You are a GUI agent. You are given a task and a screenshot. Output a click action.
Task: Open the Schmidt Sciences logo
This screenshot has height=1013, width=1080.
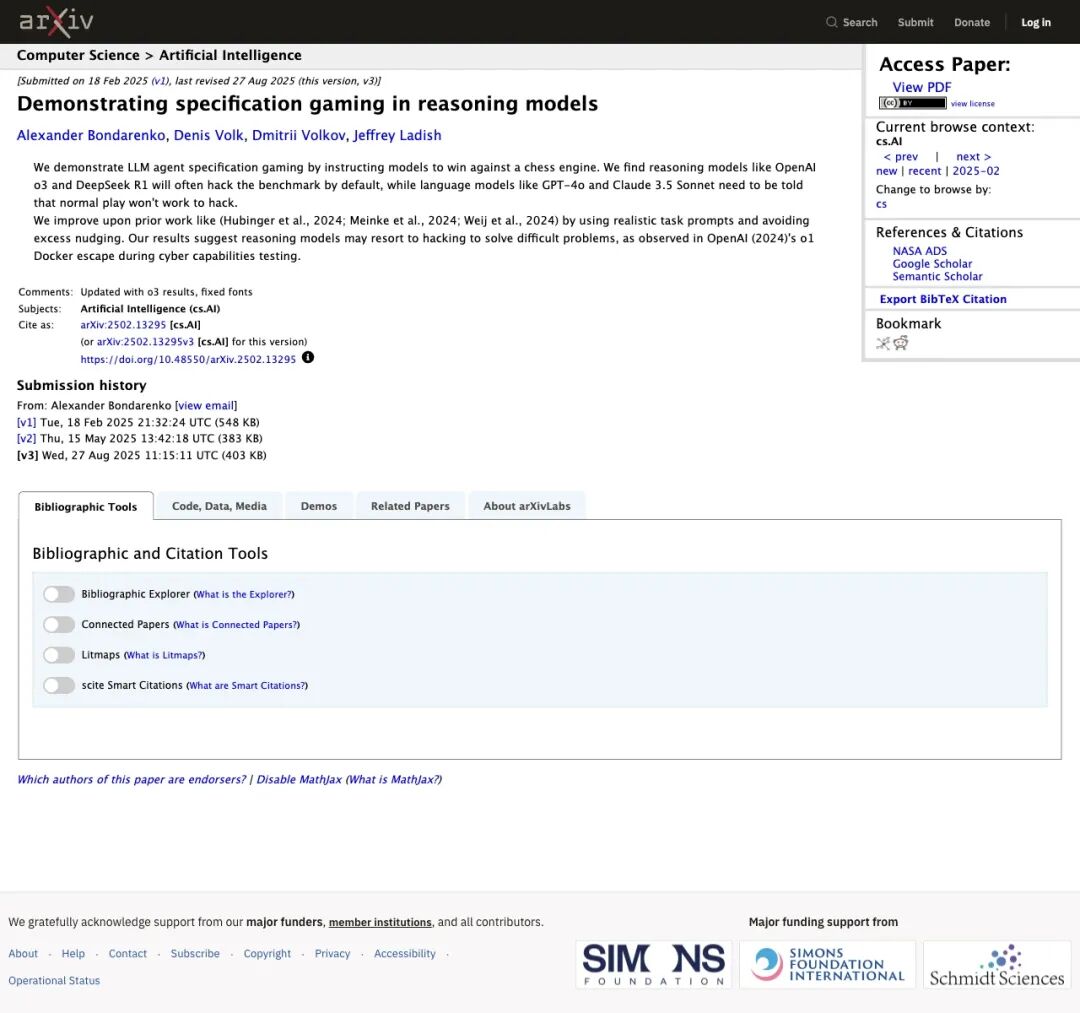pos(997,965)
